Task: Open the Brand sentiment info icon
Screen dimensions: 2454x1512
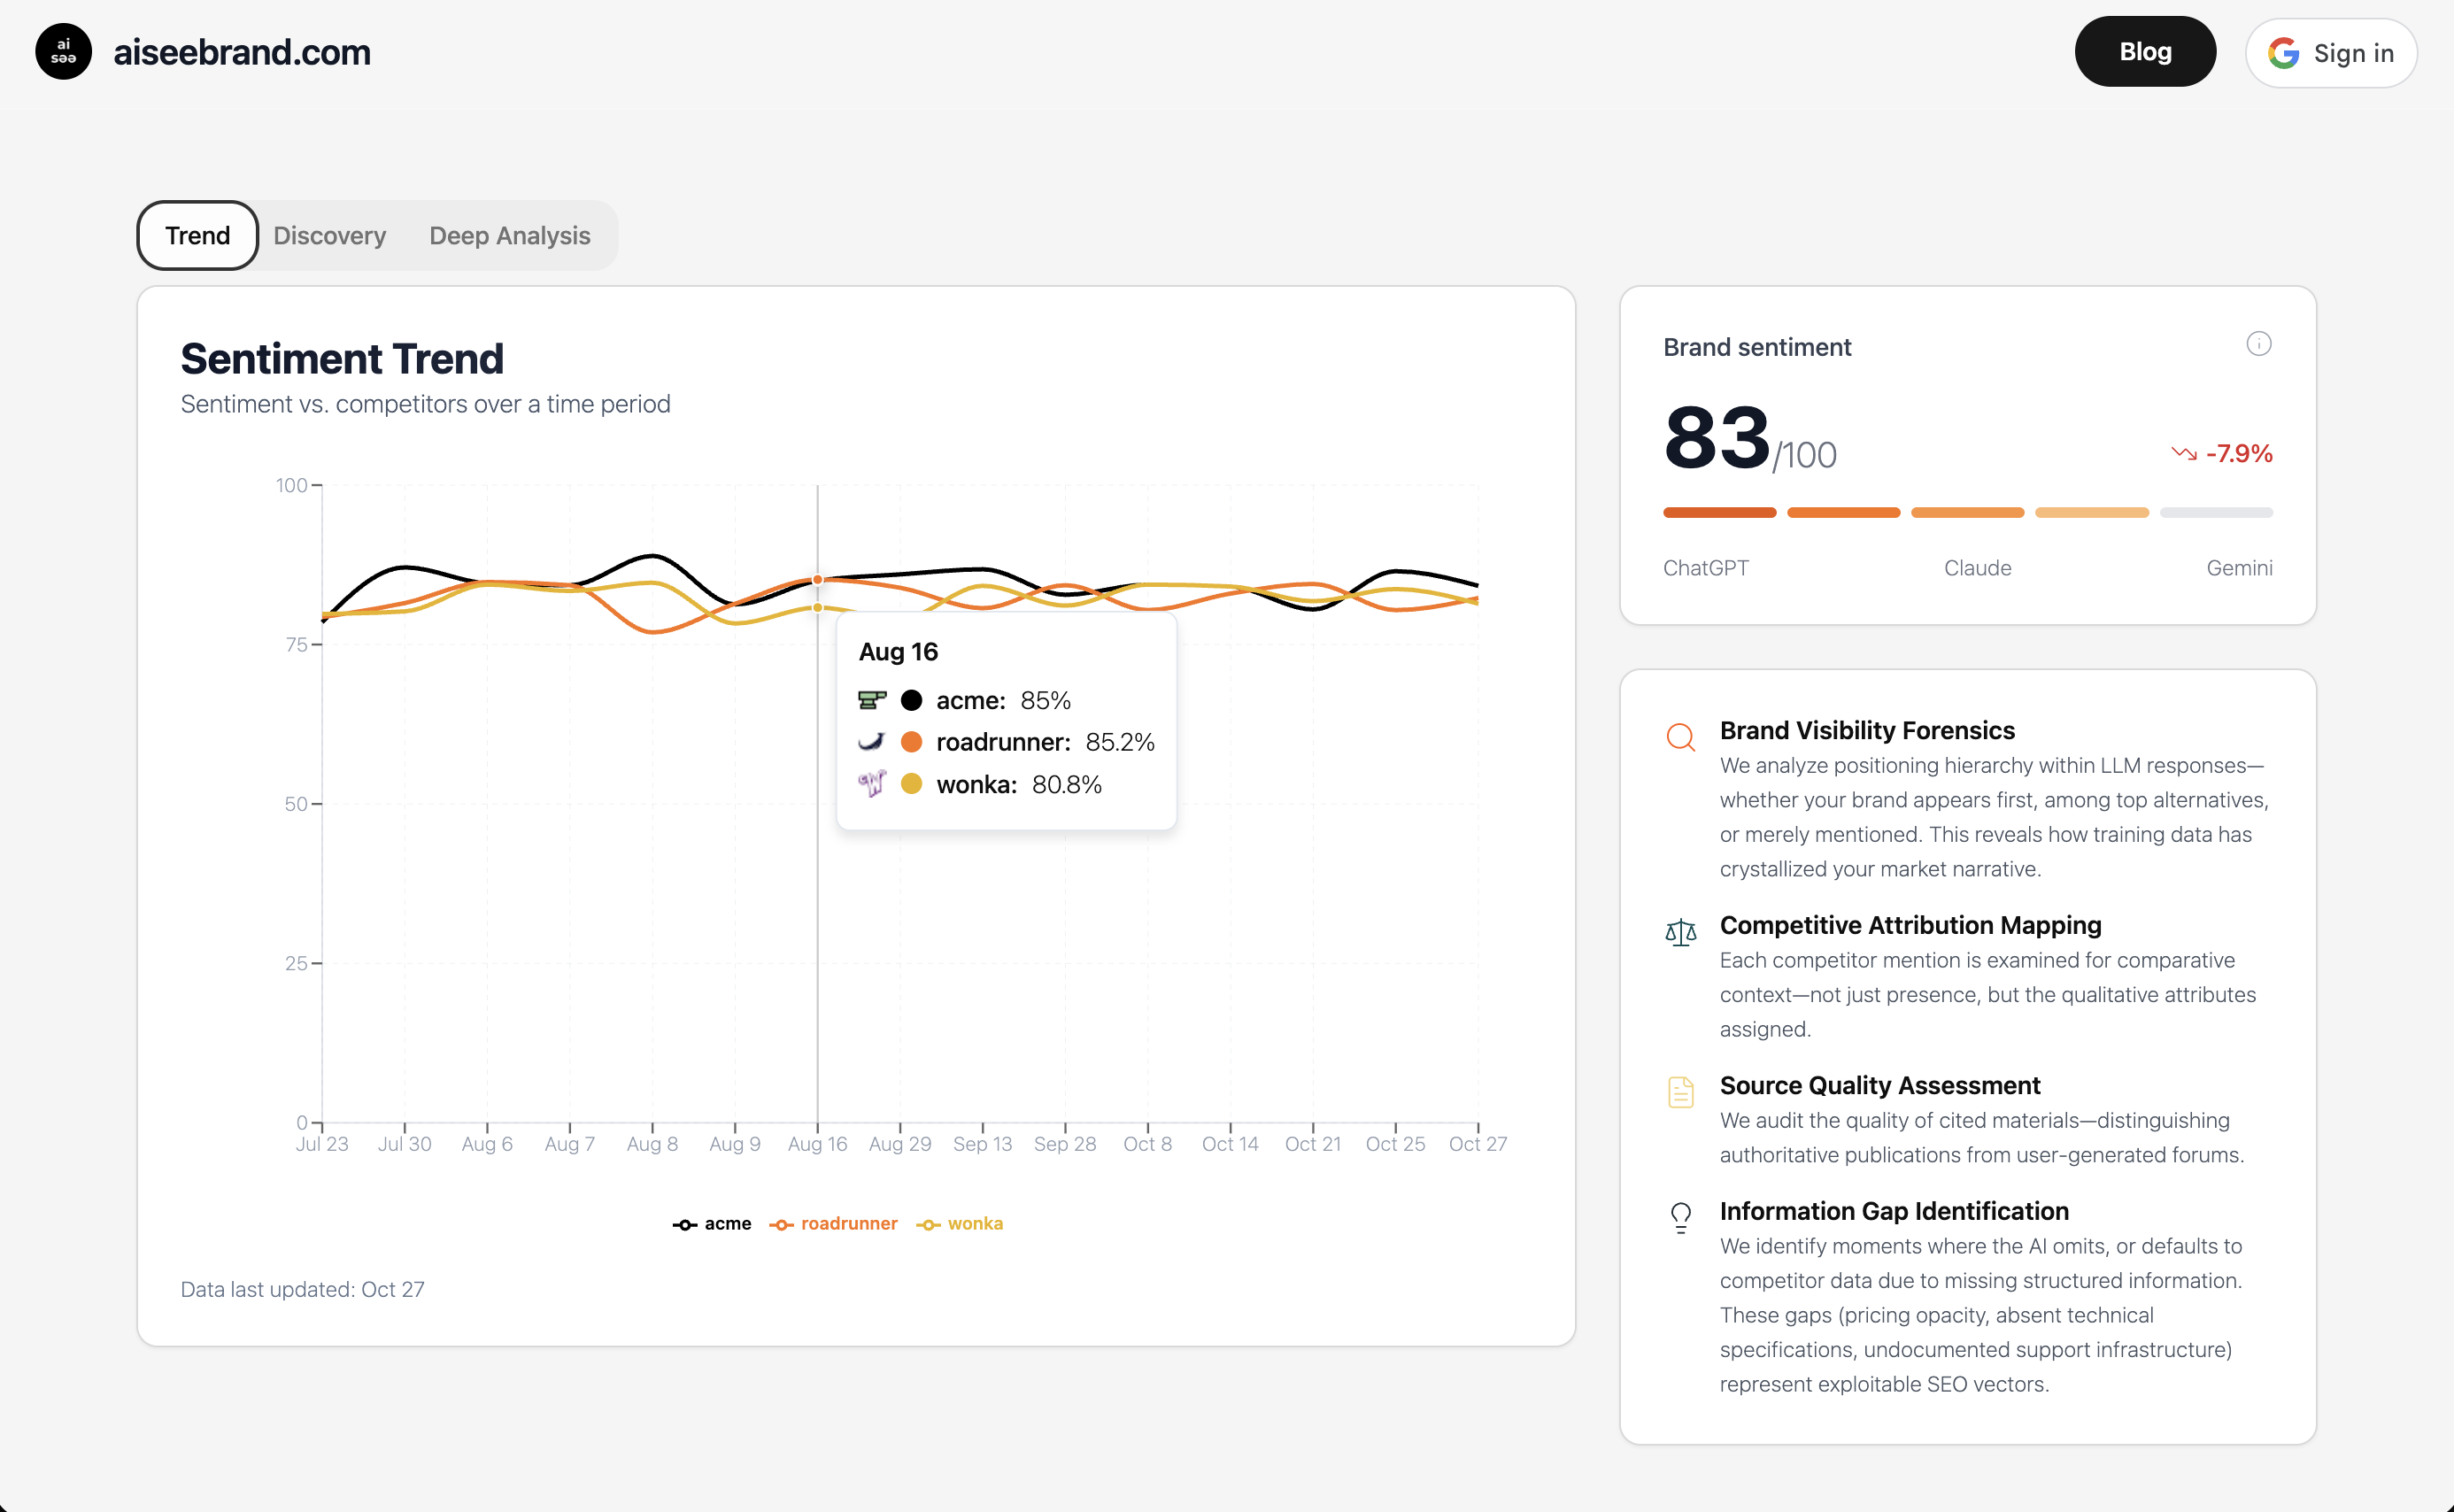Action: (x=2261, y=343)
